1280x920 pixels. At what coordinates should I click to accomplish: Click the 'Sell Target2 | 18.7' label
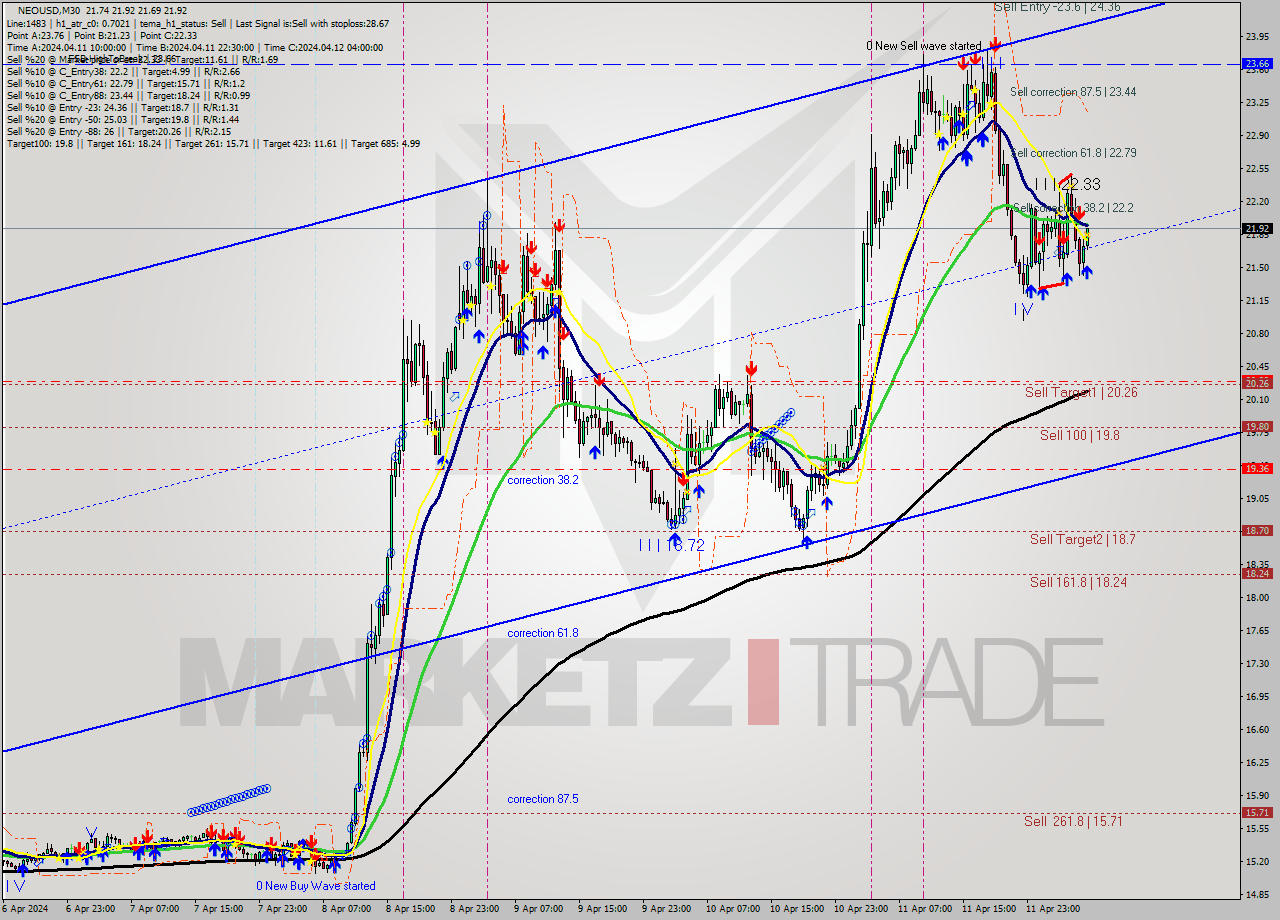pos(1082,540)
